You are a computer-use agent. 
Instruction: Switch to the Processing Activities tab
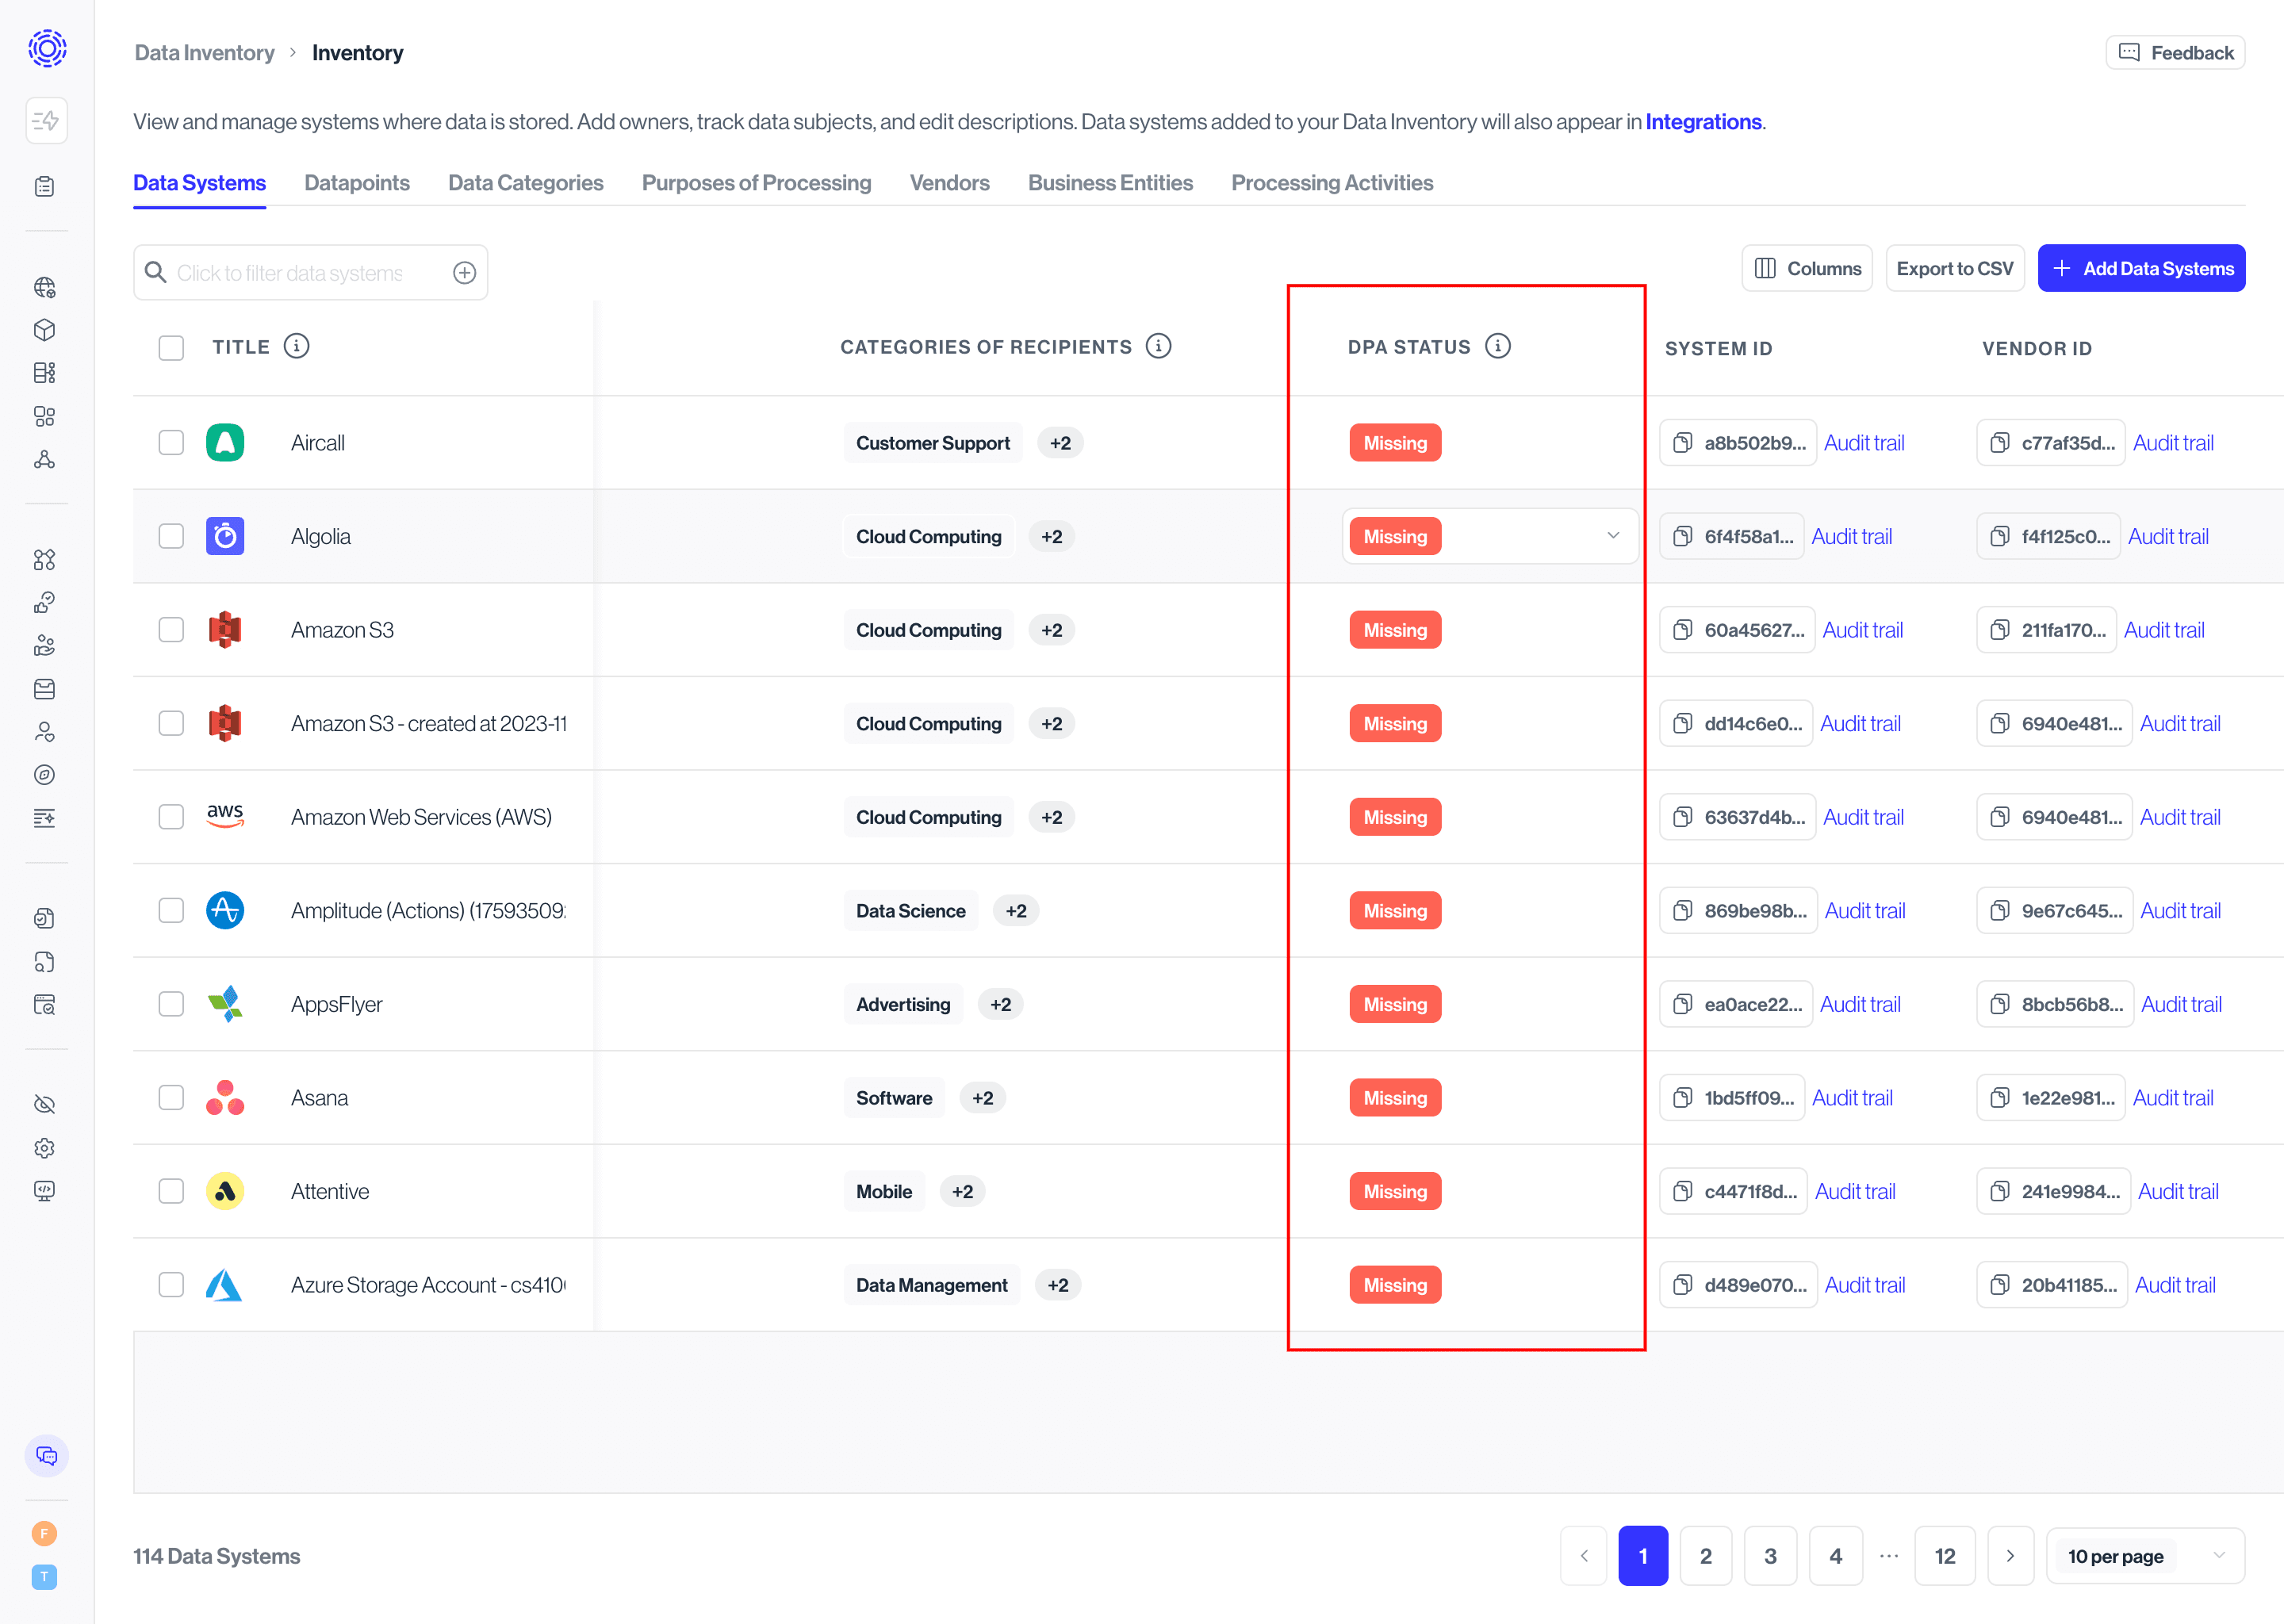pos(1332,183)
